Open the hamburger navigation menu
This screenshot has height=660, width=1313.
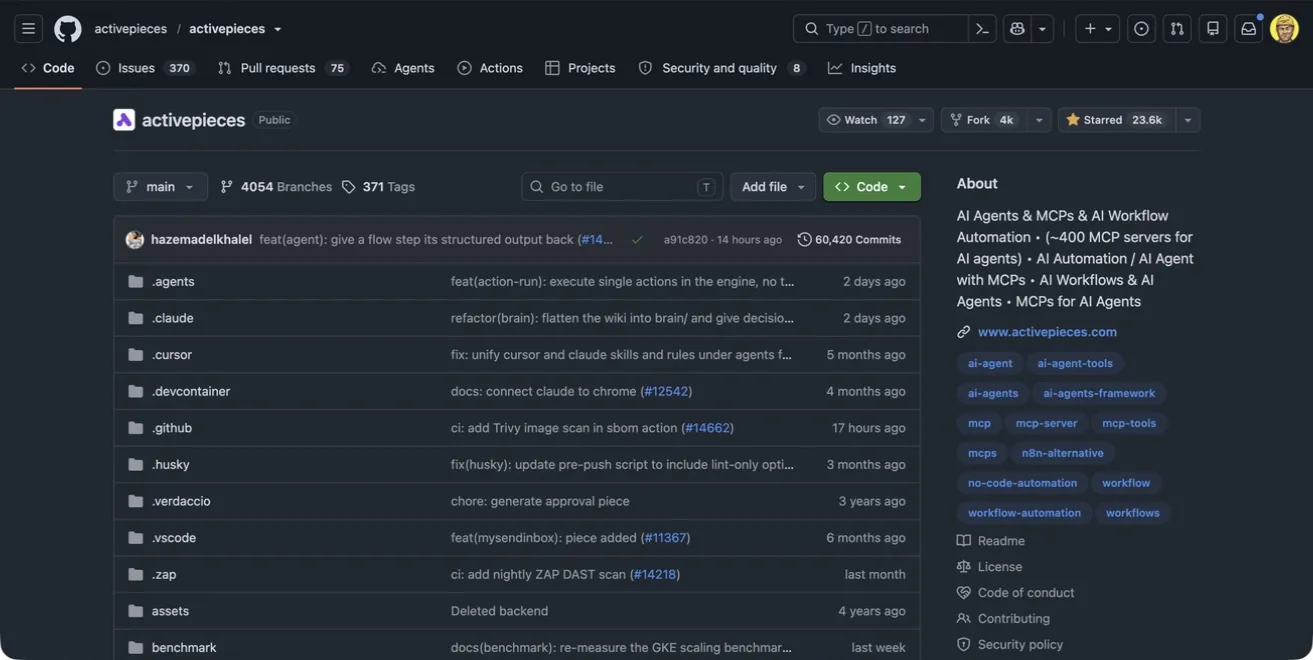coord(28,29)
